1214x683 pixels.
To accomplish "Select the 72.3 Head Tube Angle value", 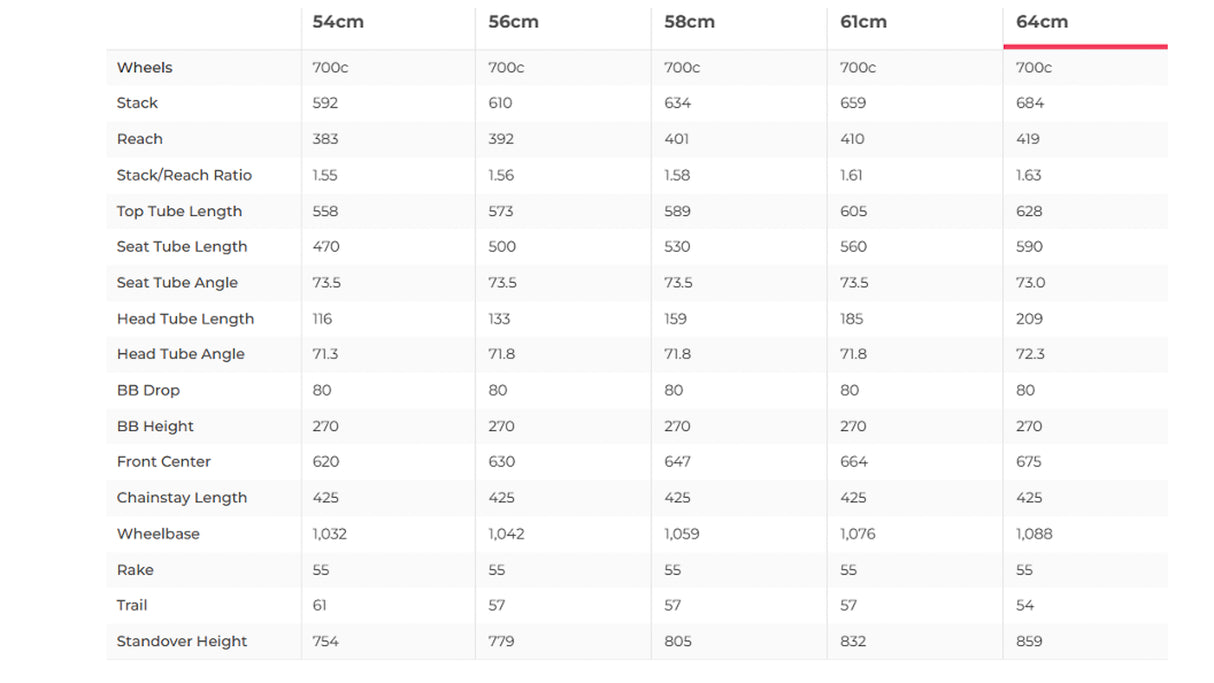I will pyautogui.click(x=1030, y=354).
